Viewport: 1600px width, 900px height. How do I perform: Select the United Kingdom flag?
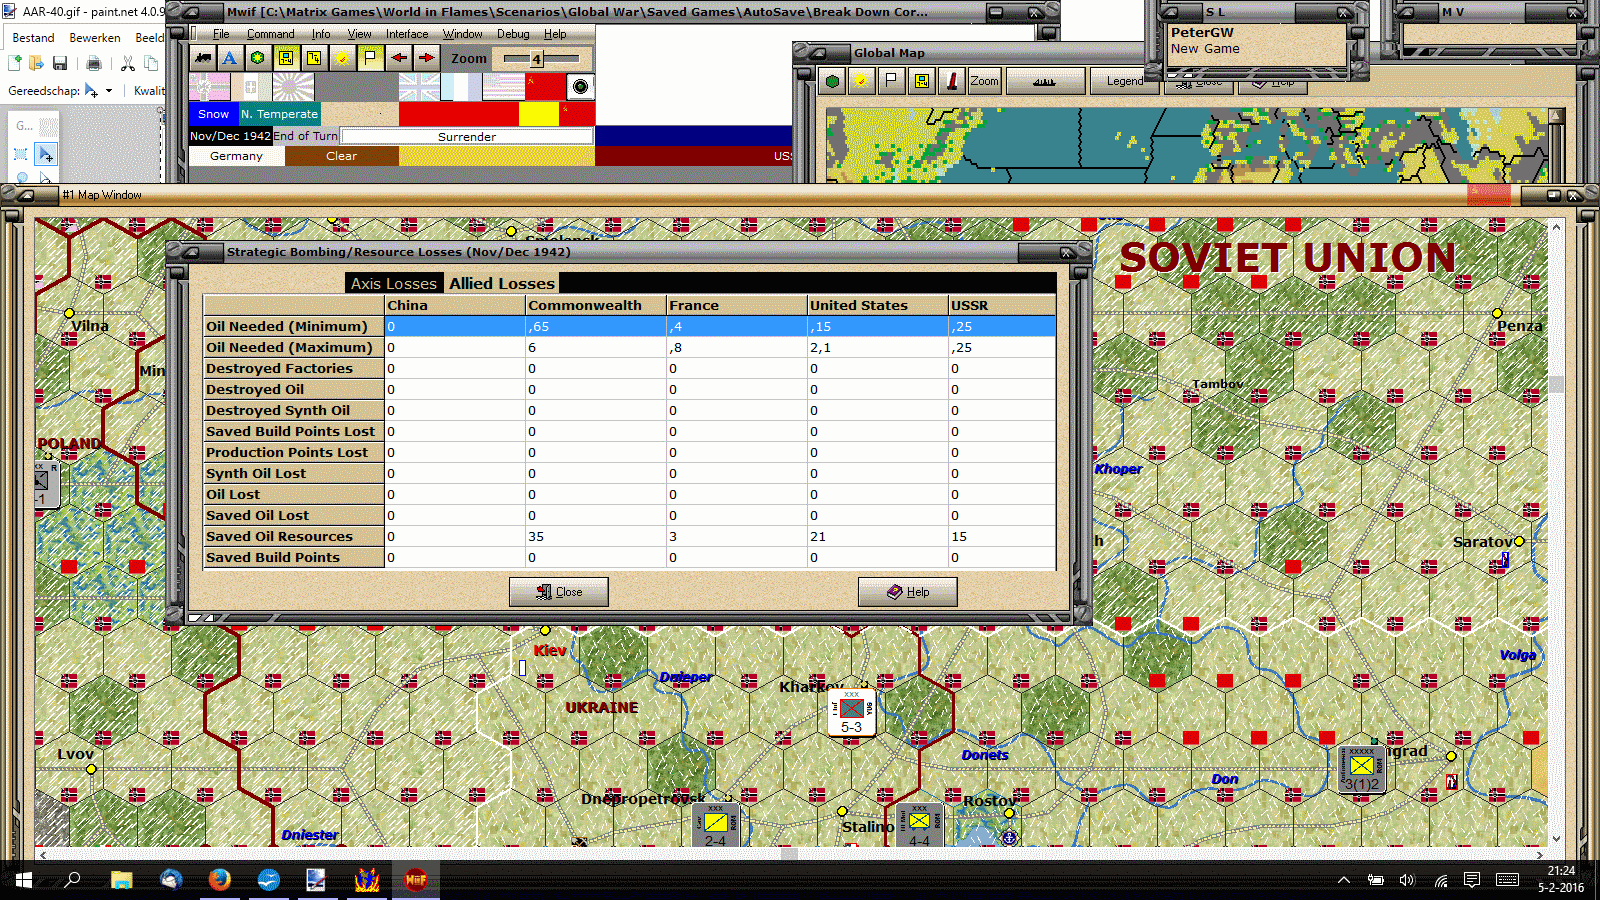click(x=419, y=87)
